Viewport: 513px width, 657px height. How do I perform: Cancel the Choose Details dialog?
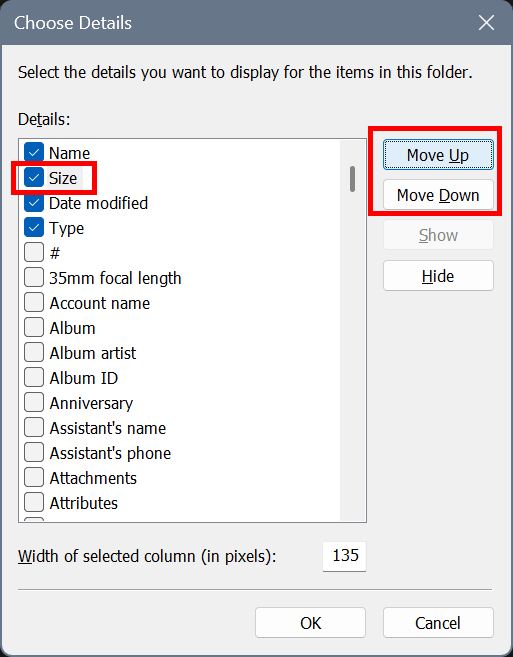pos(438,623)
